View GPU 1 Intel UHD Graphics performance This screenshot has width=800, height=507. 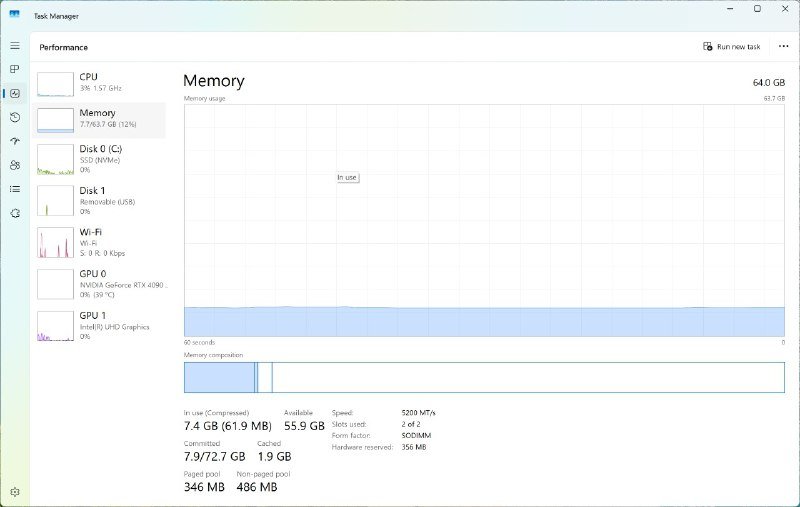[100, 325]
